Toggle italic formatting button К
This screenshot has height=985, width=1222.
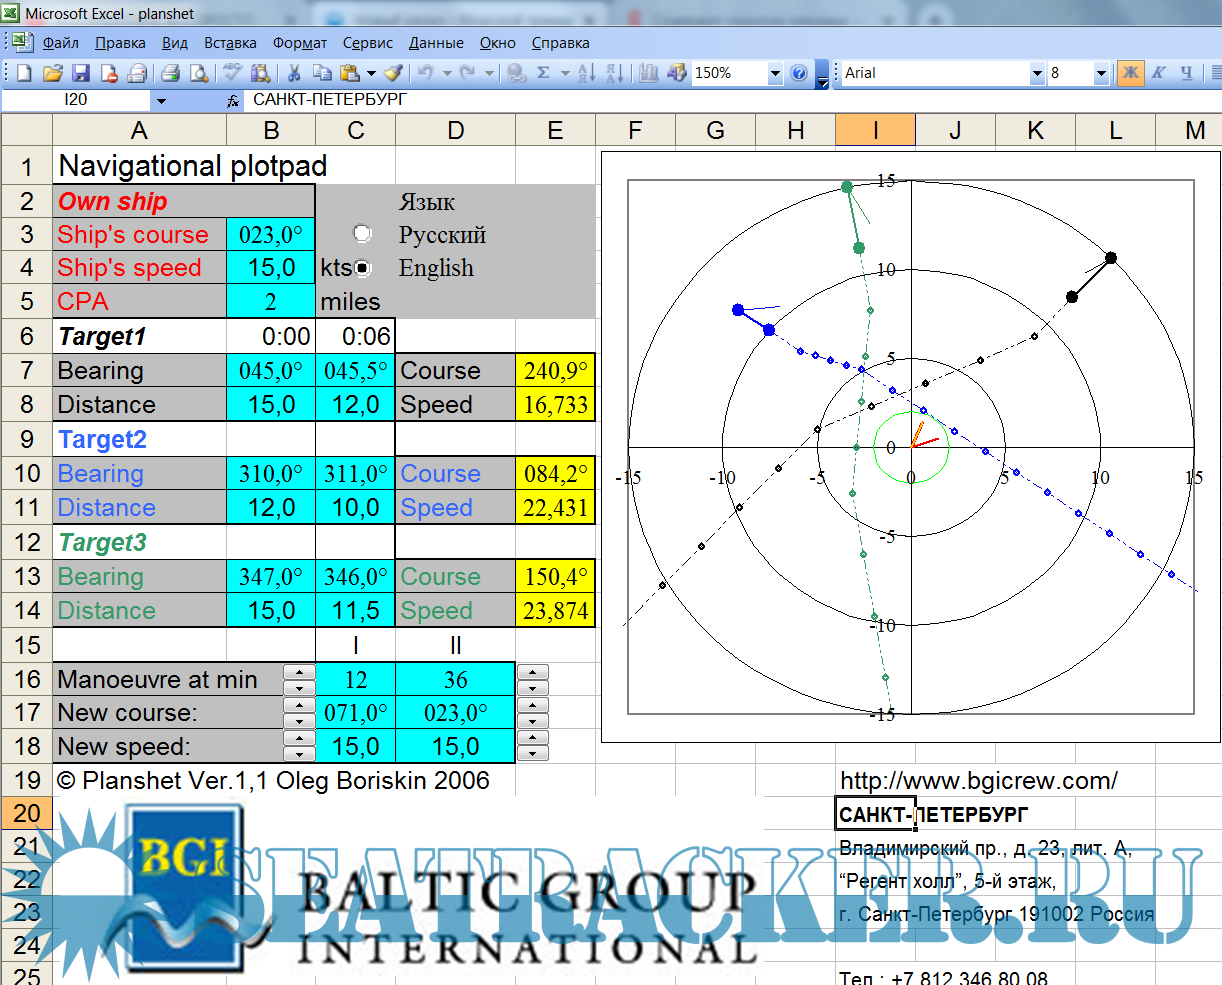[x=1158, y=73]
